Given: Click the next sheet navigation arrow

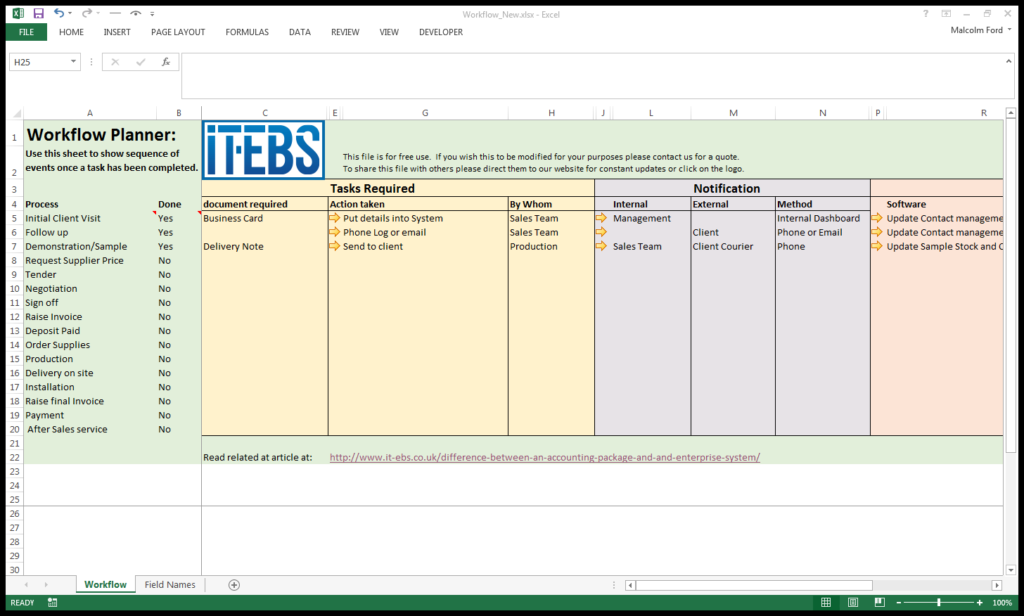Looking at the screenshot, I should click(46, 585).
